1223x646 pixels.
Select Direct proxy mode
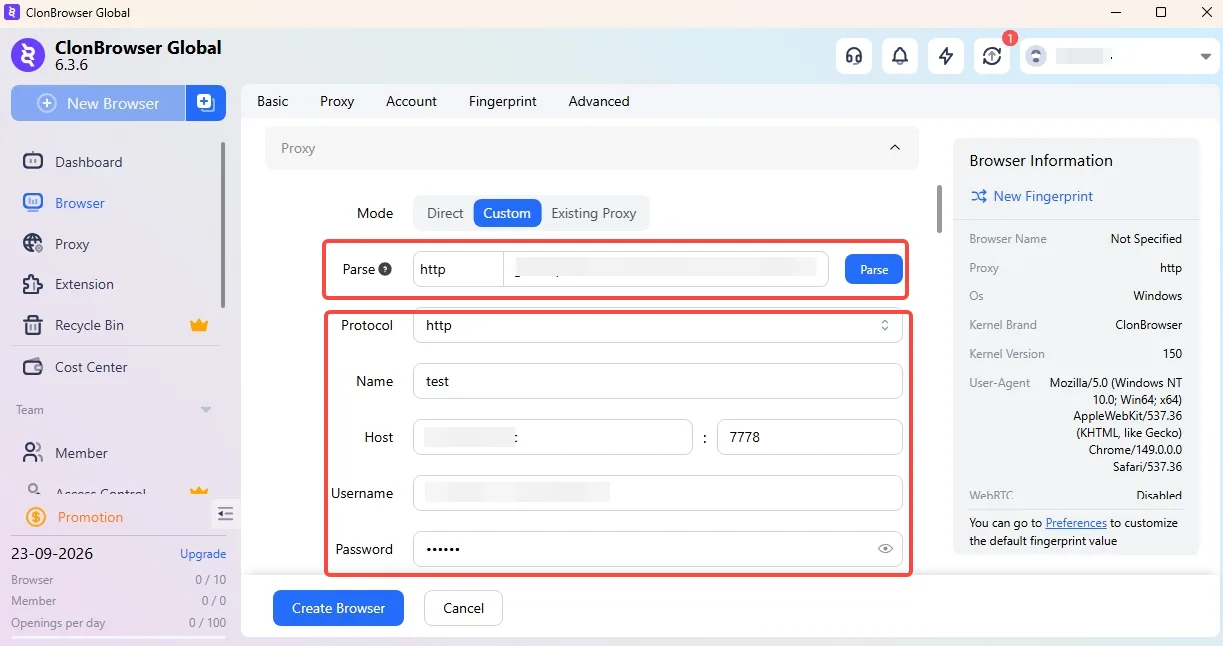445,213
